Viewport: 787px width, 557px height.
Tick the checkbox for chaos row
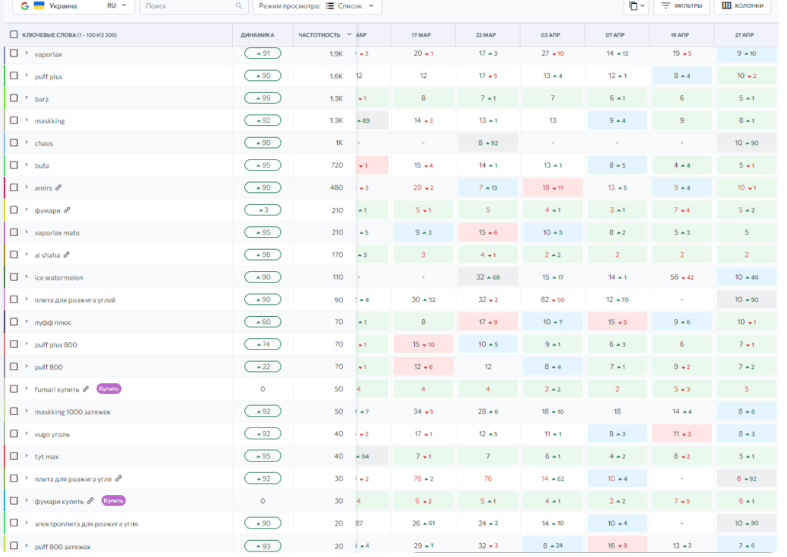point(14,143)
